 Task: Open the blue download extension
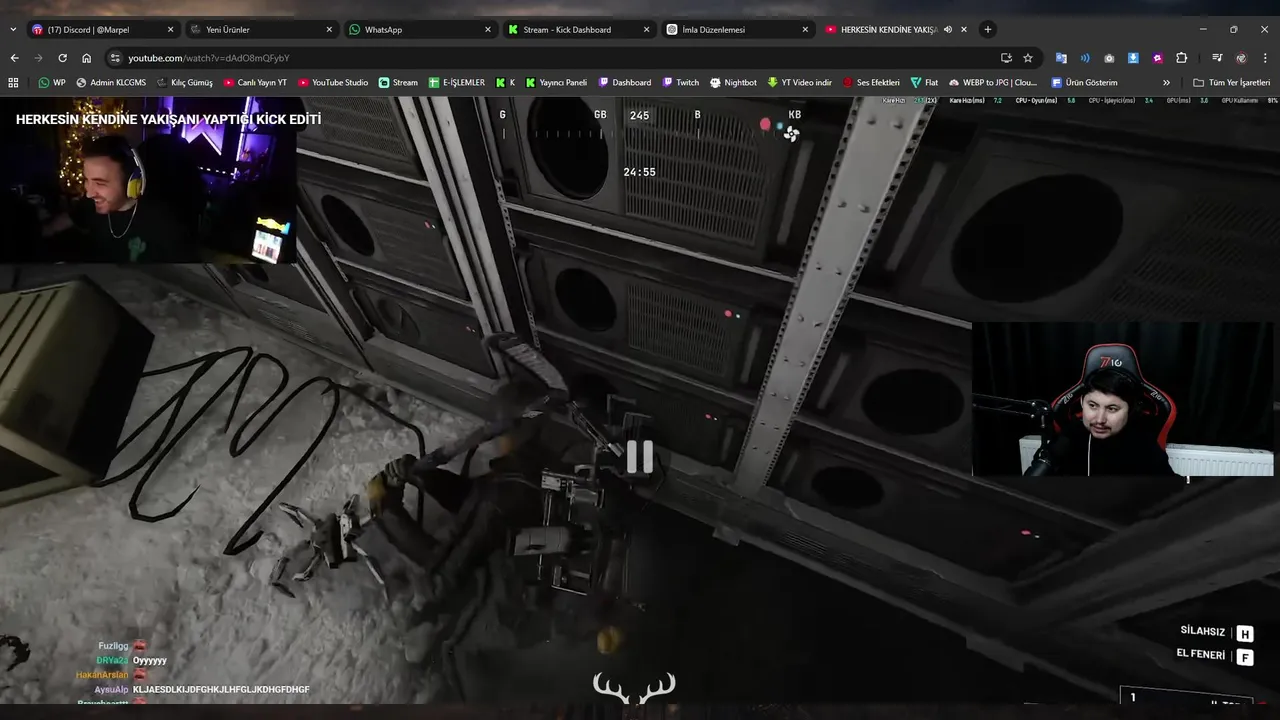1133,58
